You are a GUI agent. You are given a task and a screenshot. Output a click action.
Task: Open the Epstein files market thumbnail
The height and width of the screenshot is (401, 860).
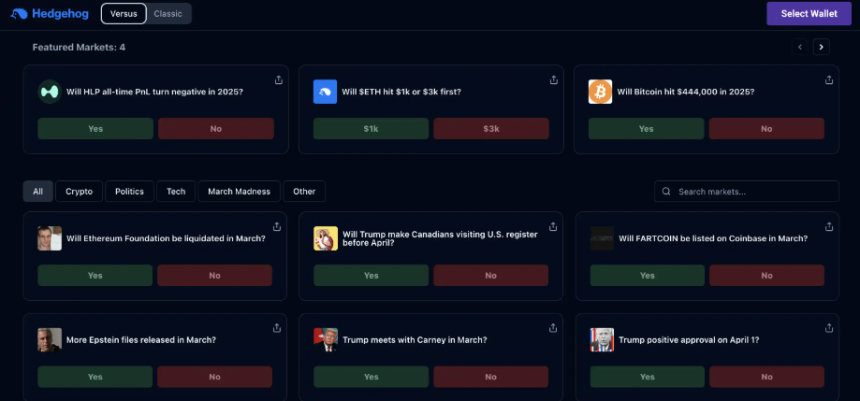pyautogui.click(x=49, y=340)
